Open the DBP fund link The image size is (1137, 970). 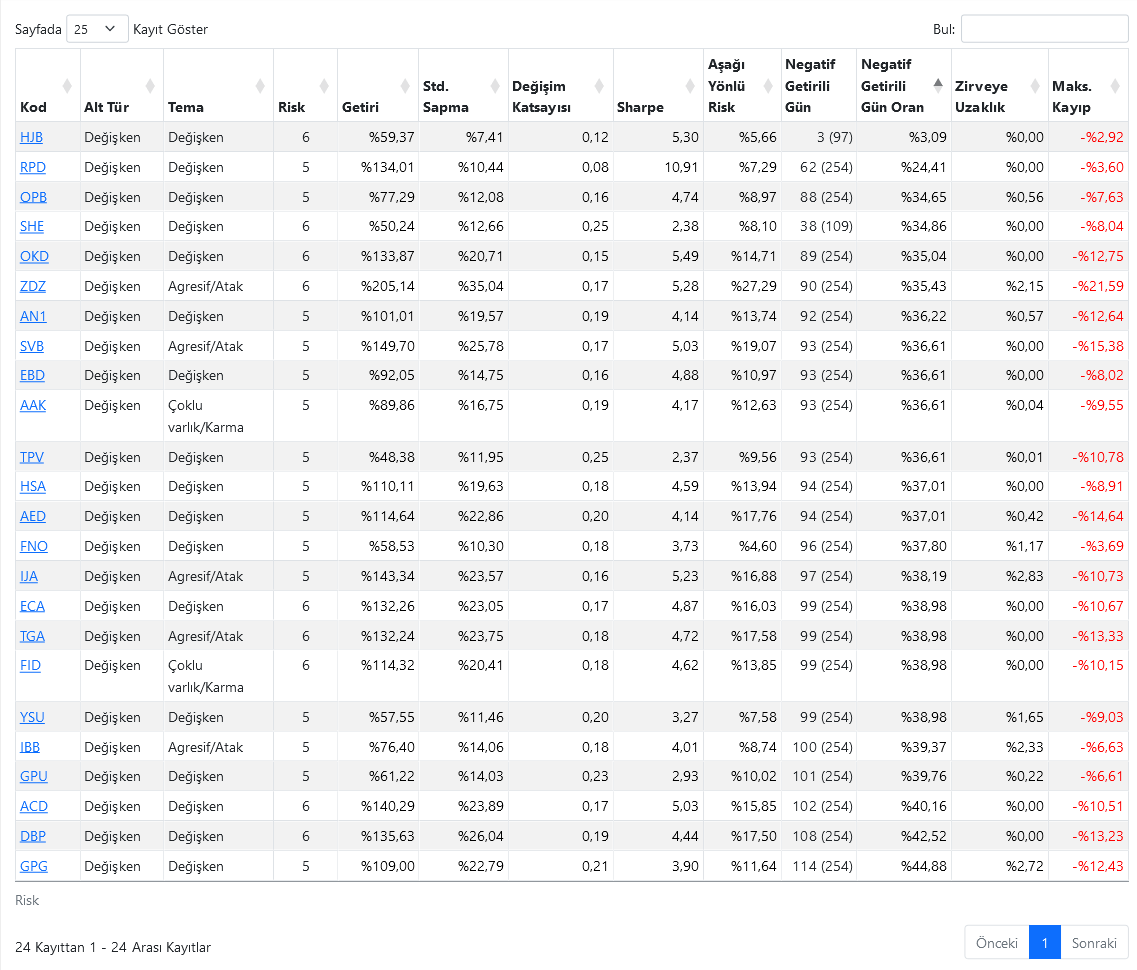tap(33, 836)
